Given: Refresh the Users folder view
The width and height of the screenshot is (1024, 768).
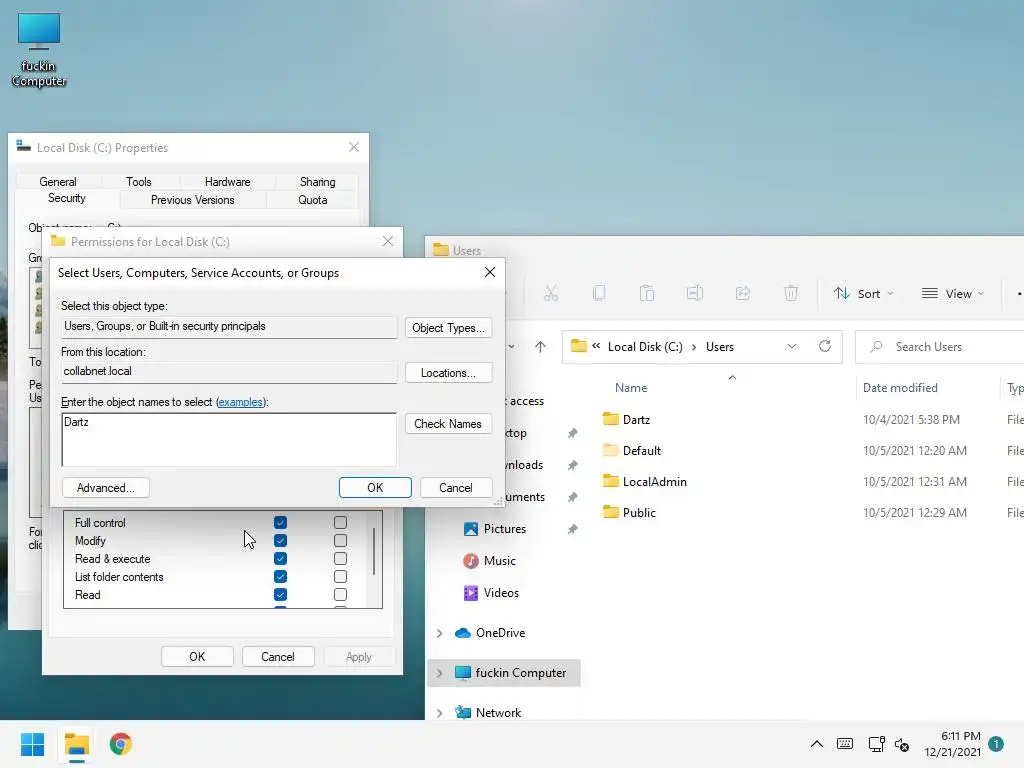Looking at the screenshot, I should pyautogui.click(x=825, y=346).
